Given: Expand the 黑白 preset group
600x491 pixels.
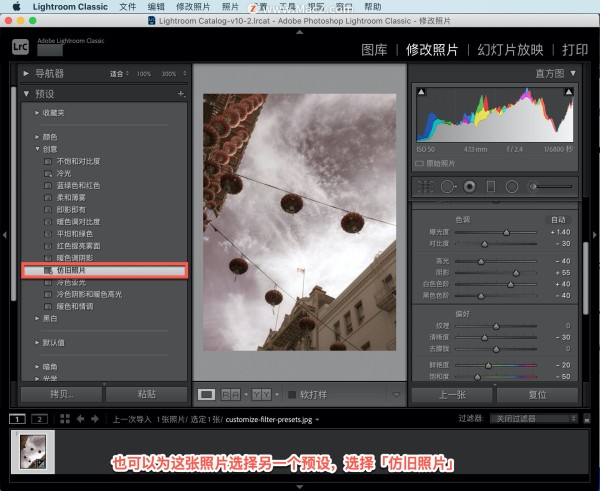Looking at the screenshot, I should 38,318.
